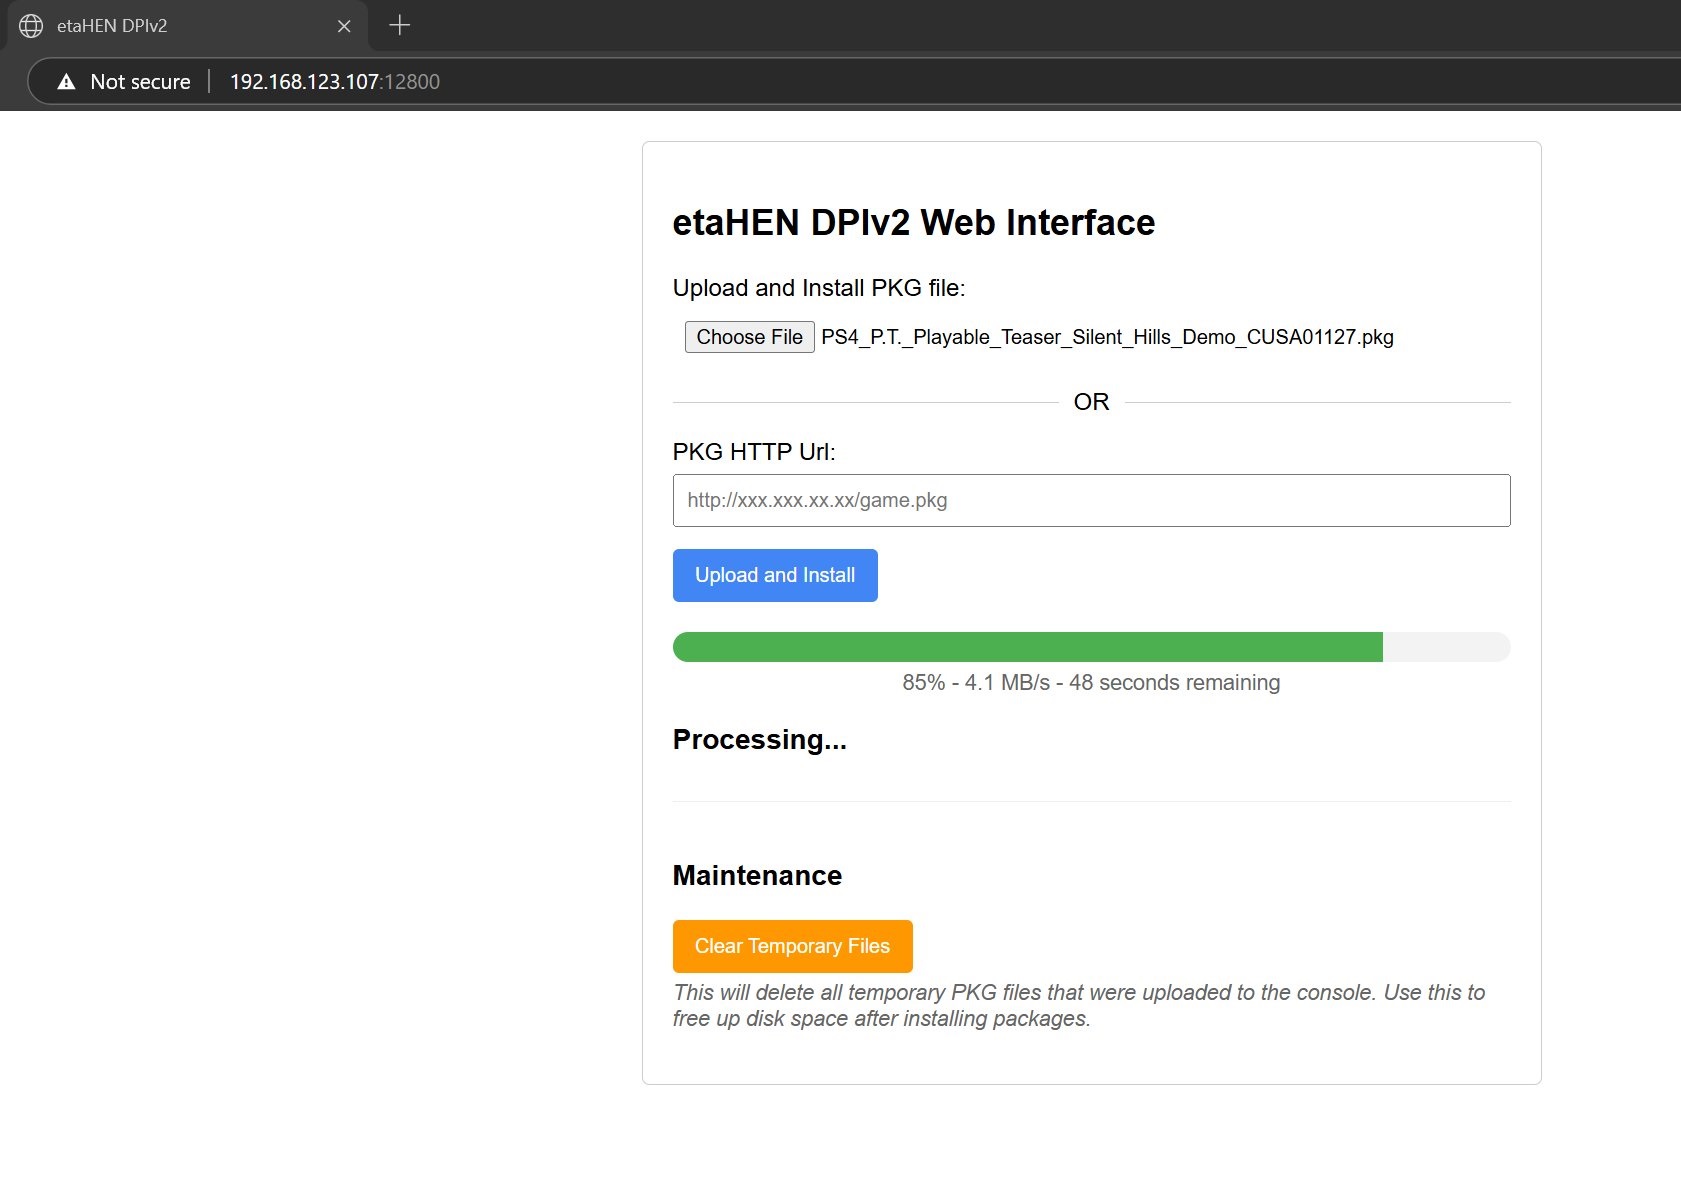
Task: Click the italic note about deleting temporary PKG files
Action: click(1079, 1006)
